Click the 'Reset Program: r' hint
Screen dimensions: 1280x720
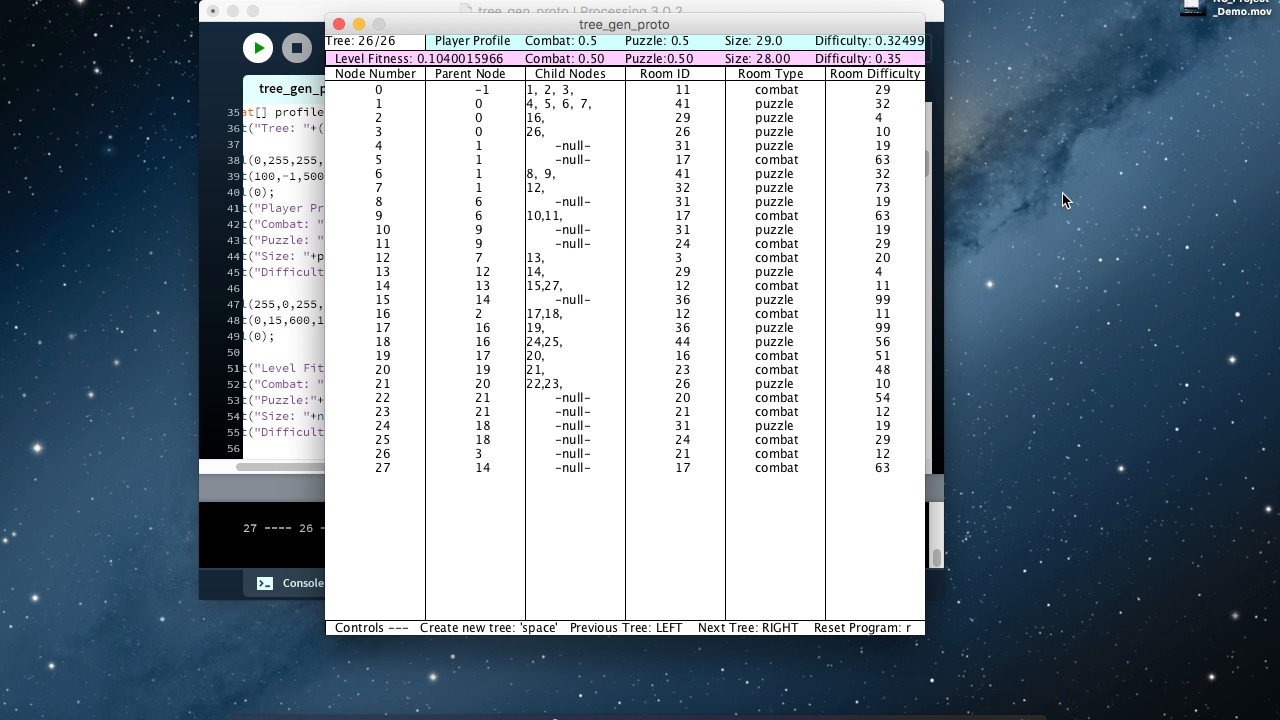click(862, 628)
